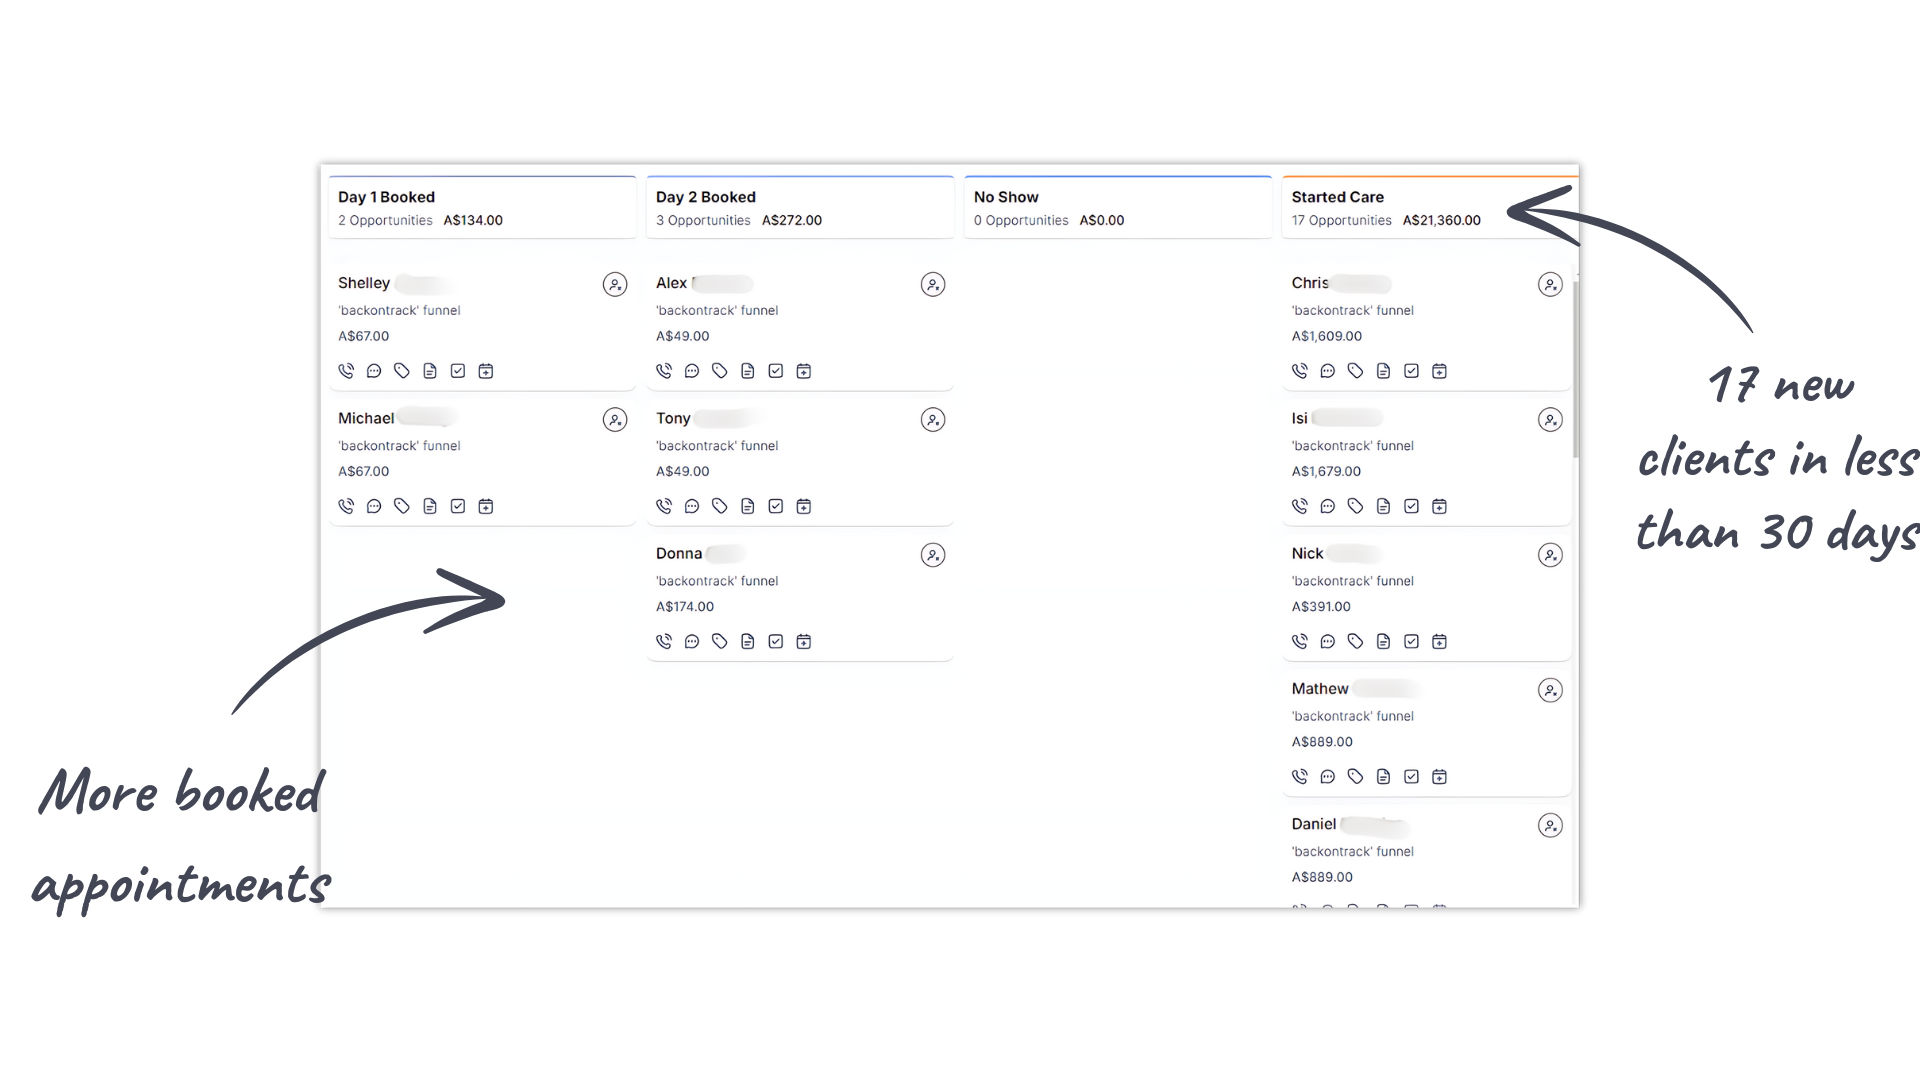Screen dimensions: 1920x1080
Task: Click the Started Care column vertical scrollbar
Action: (x=1576, y=370)
